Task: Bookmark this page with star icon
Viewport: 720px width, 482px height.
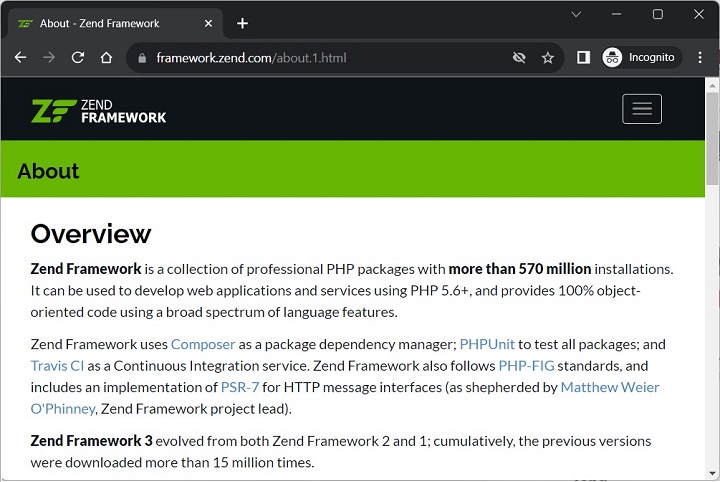Action: pyautogui.click(x=548, y=58)
